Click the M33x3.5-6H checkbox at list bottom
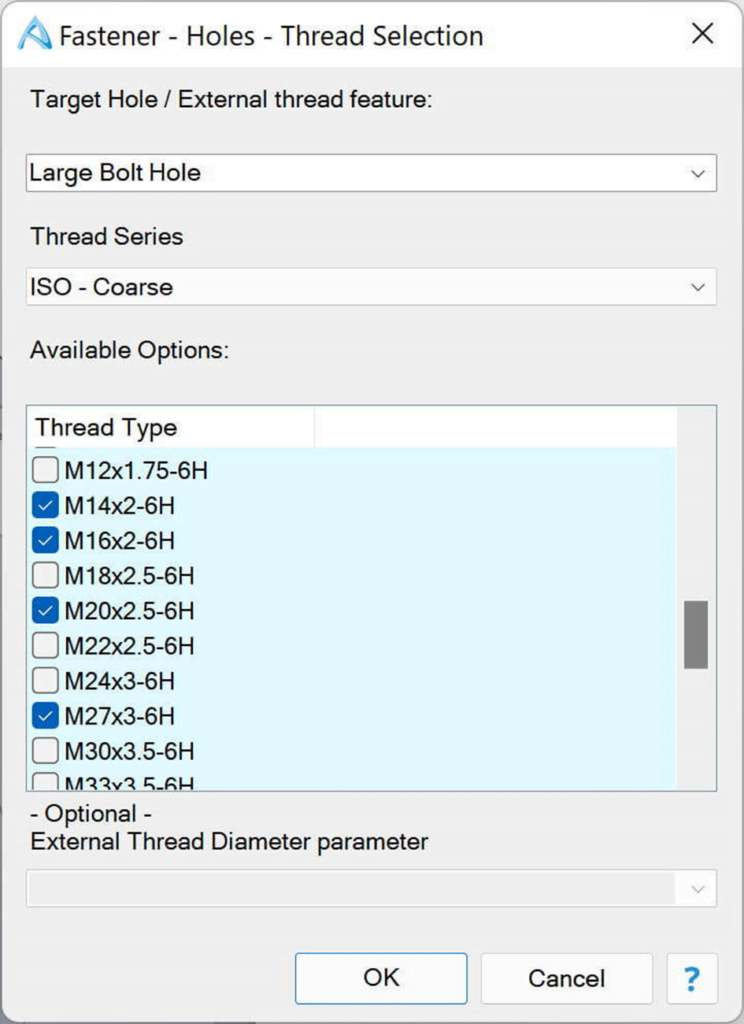This screenshot has height=1024, width=744. [x=46, y=782]
